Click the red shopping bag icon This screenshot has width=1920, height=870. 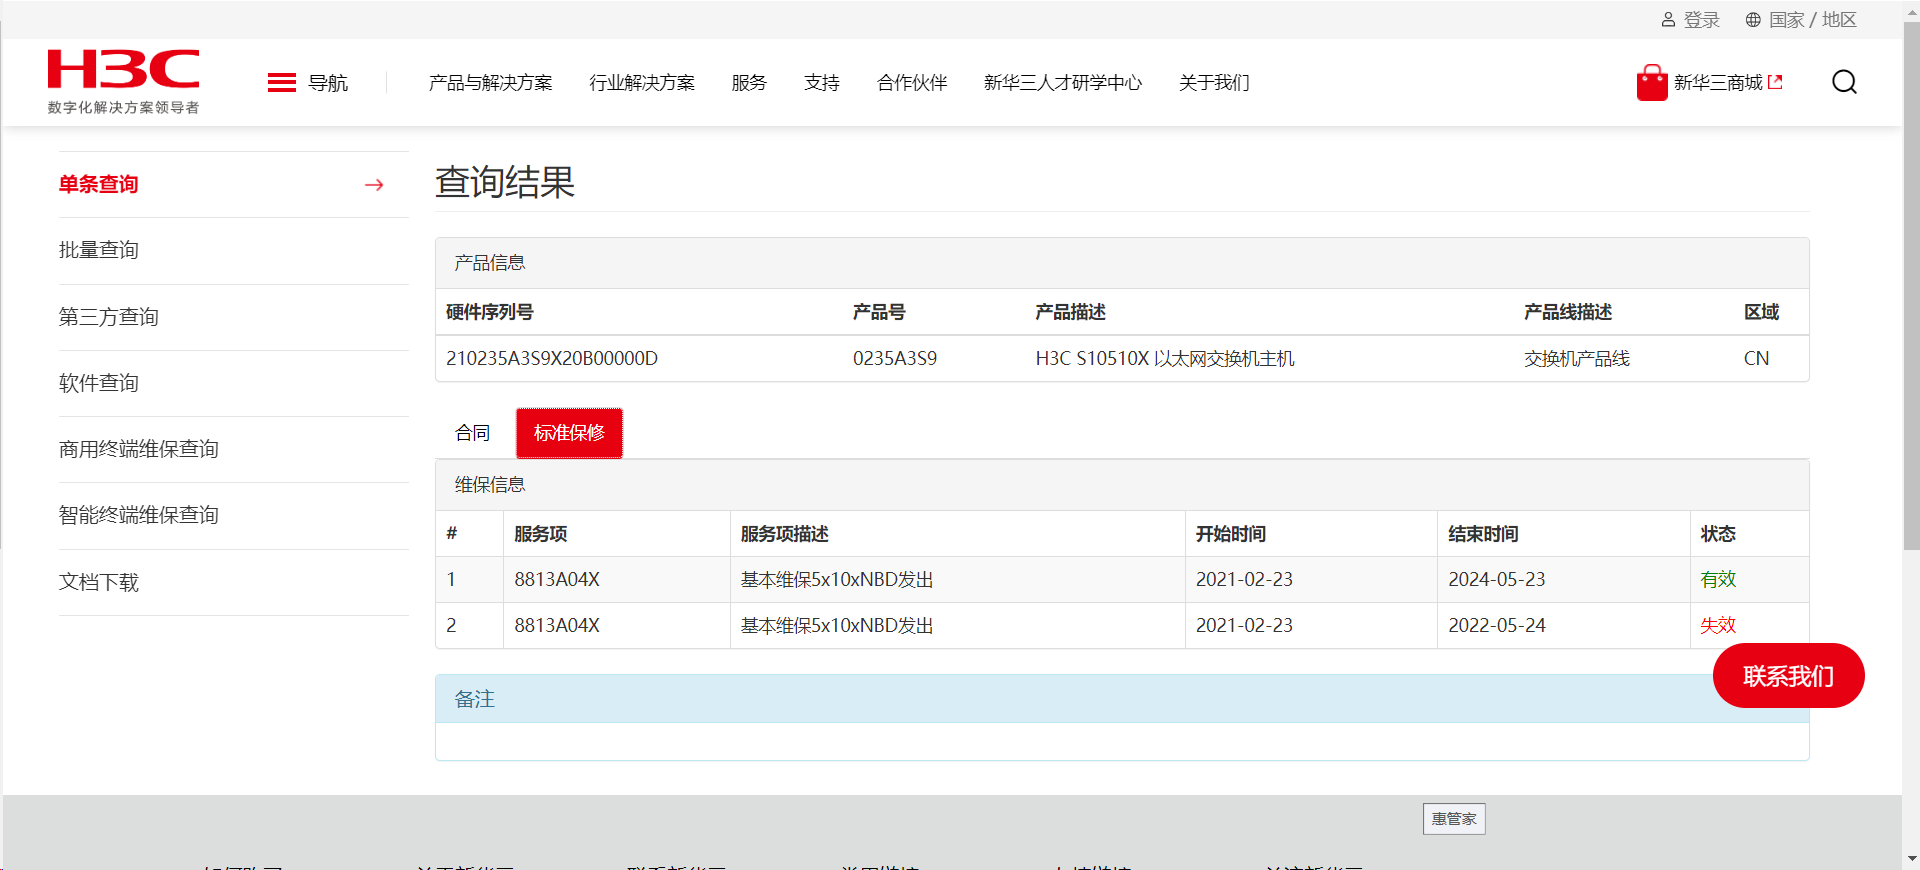click(x=1652, y=83)
